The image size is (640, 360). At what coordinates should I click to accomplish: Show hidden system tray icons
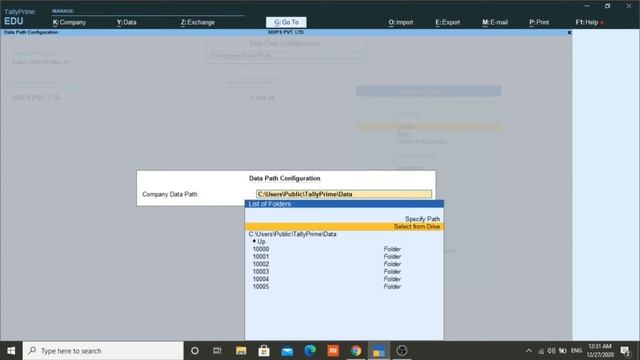pyautogui.click(x=529, y=351)
